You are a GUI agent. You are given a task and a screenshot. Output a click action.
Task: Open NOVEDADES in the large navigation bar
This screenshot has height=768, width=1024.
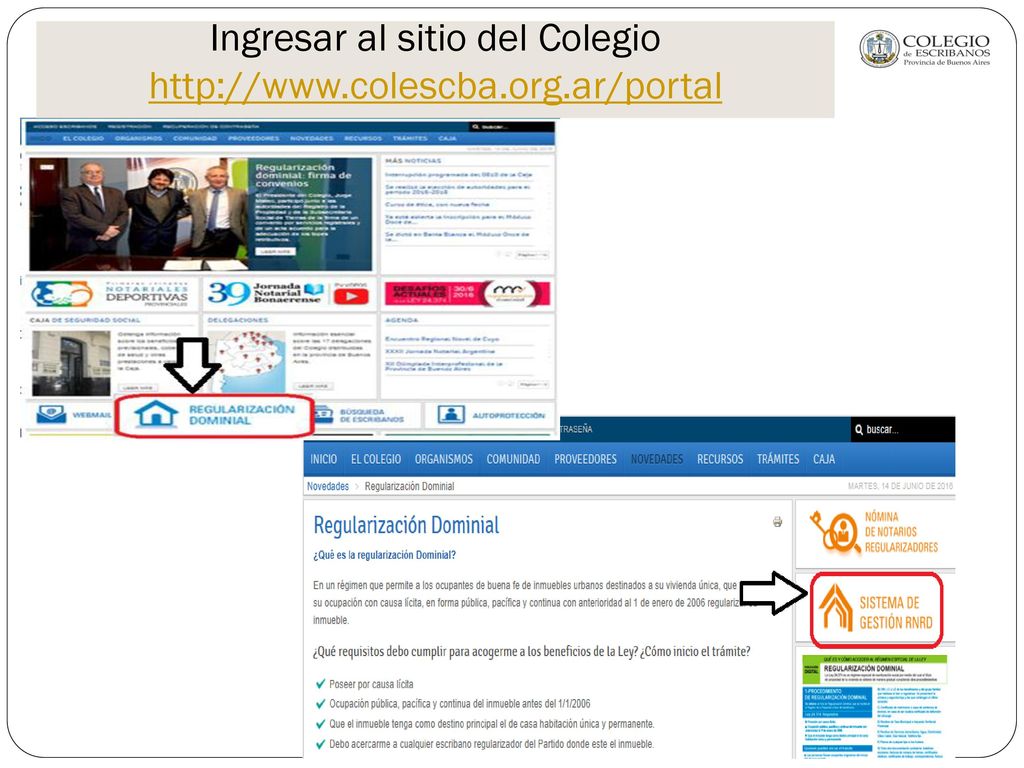click(x=656, y=459)
